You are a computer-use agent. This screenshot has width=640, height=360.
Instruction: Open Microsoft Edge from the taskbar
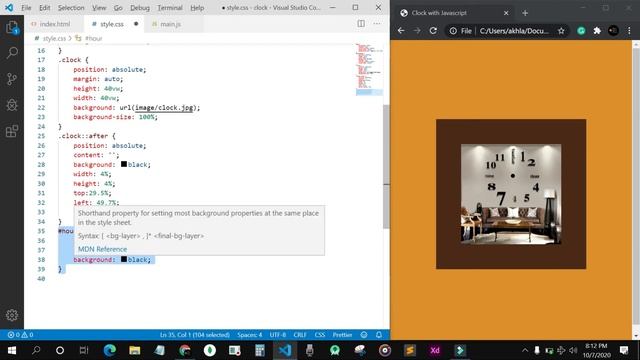[x=109, y=350]
